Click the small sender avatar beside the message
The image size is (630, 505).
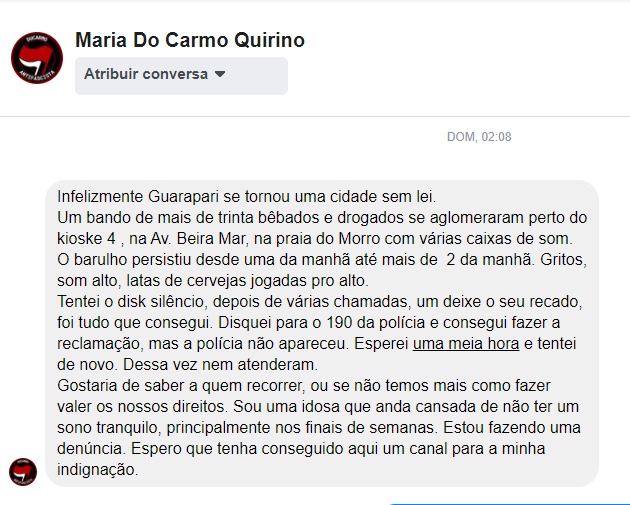23,471
